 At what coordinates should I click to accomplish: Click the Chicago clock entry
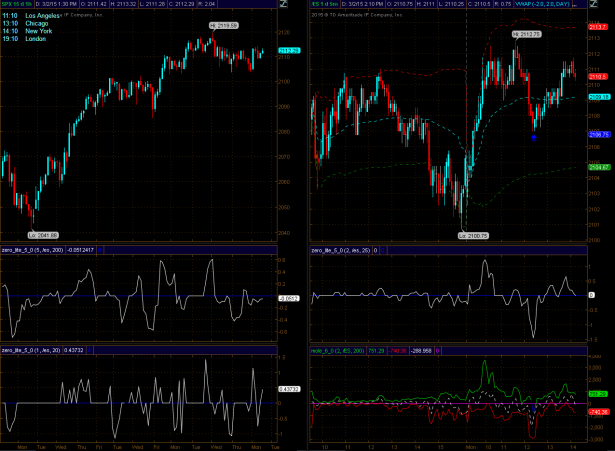pyautogui.click(x=25, y=24)
